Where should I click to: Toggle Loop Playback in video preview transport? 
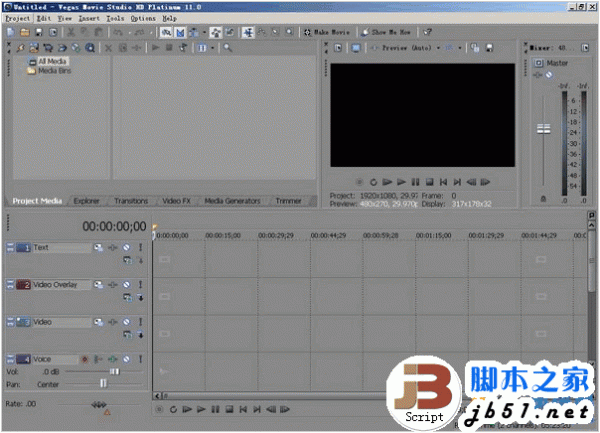pyautogui.click(x=373, y=182)
